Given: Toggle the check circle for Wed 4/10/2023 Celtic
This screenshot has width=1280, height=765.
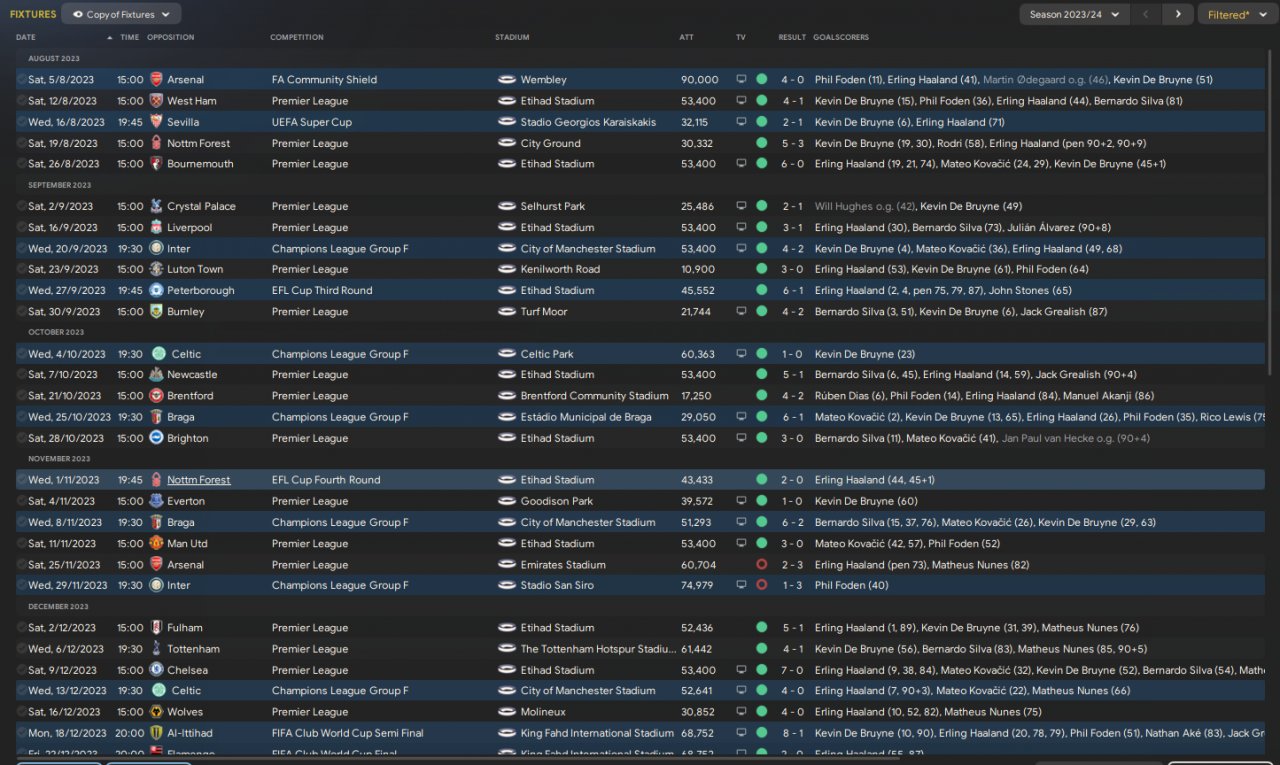Looking at the screenshot, I should tap(22, 354).
